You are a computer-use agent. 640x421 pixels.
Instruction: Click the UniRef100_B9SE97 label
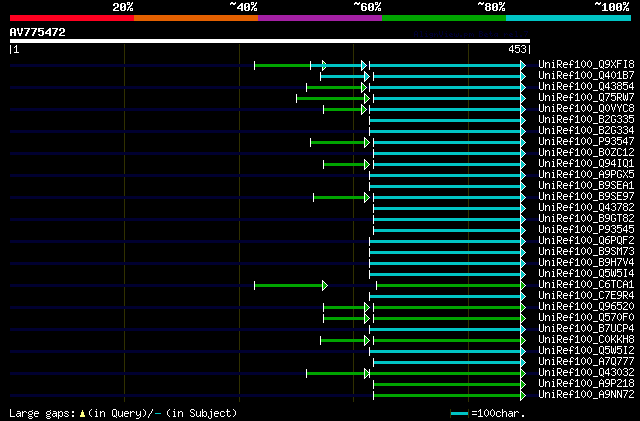[586, 197]
